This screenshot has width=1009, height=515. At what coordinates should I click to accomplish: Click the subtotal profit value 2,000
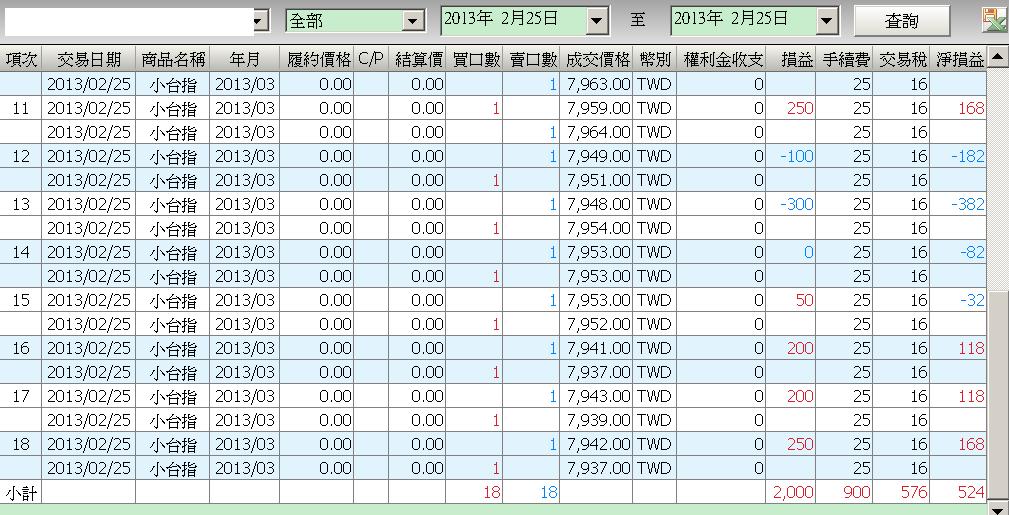coord(793,492)
